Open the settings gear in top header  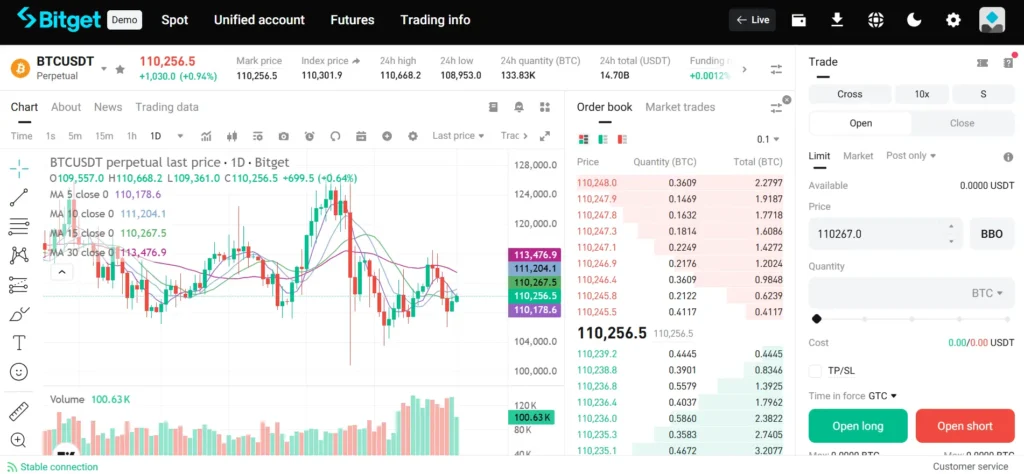[x=953, y=20]
